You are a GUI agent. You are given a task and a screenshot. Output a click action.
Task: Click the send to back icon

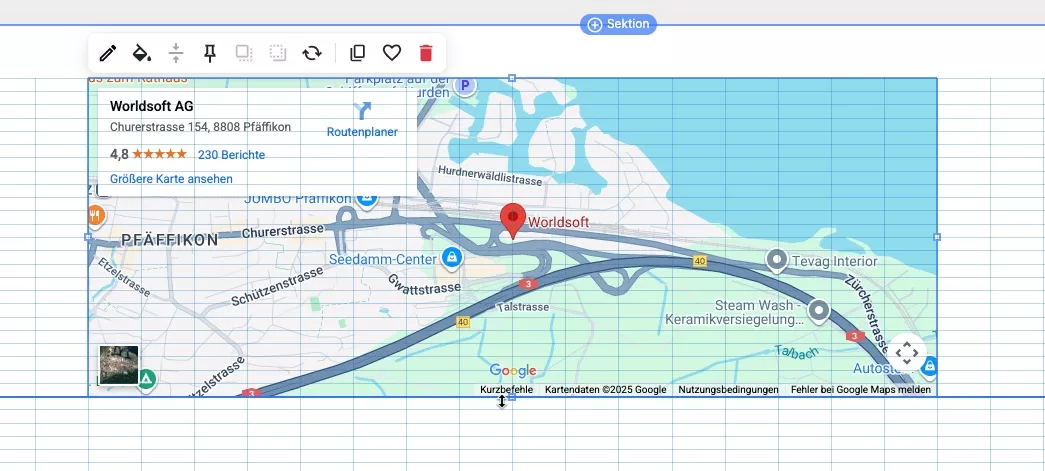coord(278,54)
